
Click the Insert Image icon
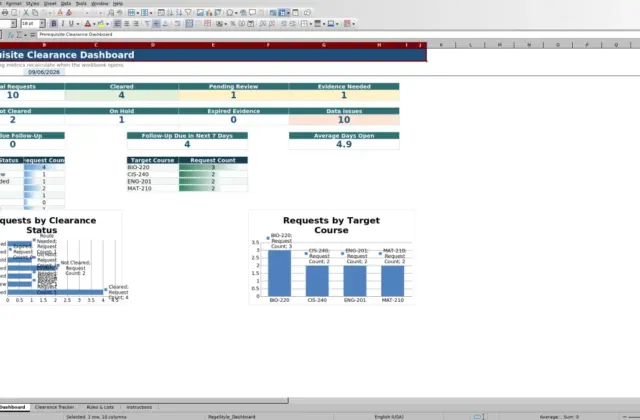tap(200, 13)
